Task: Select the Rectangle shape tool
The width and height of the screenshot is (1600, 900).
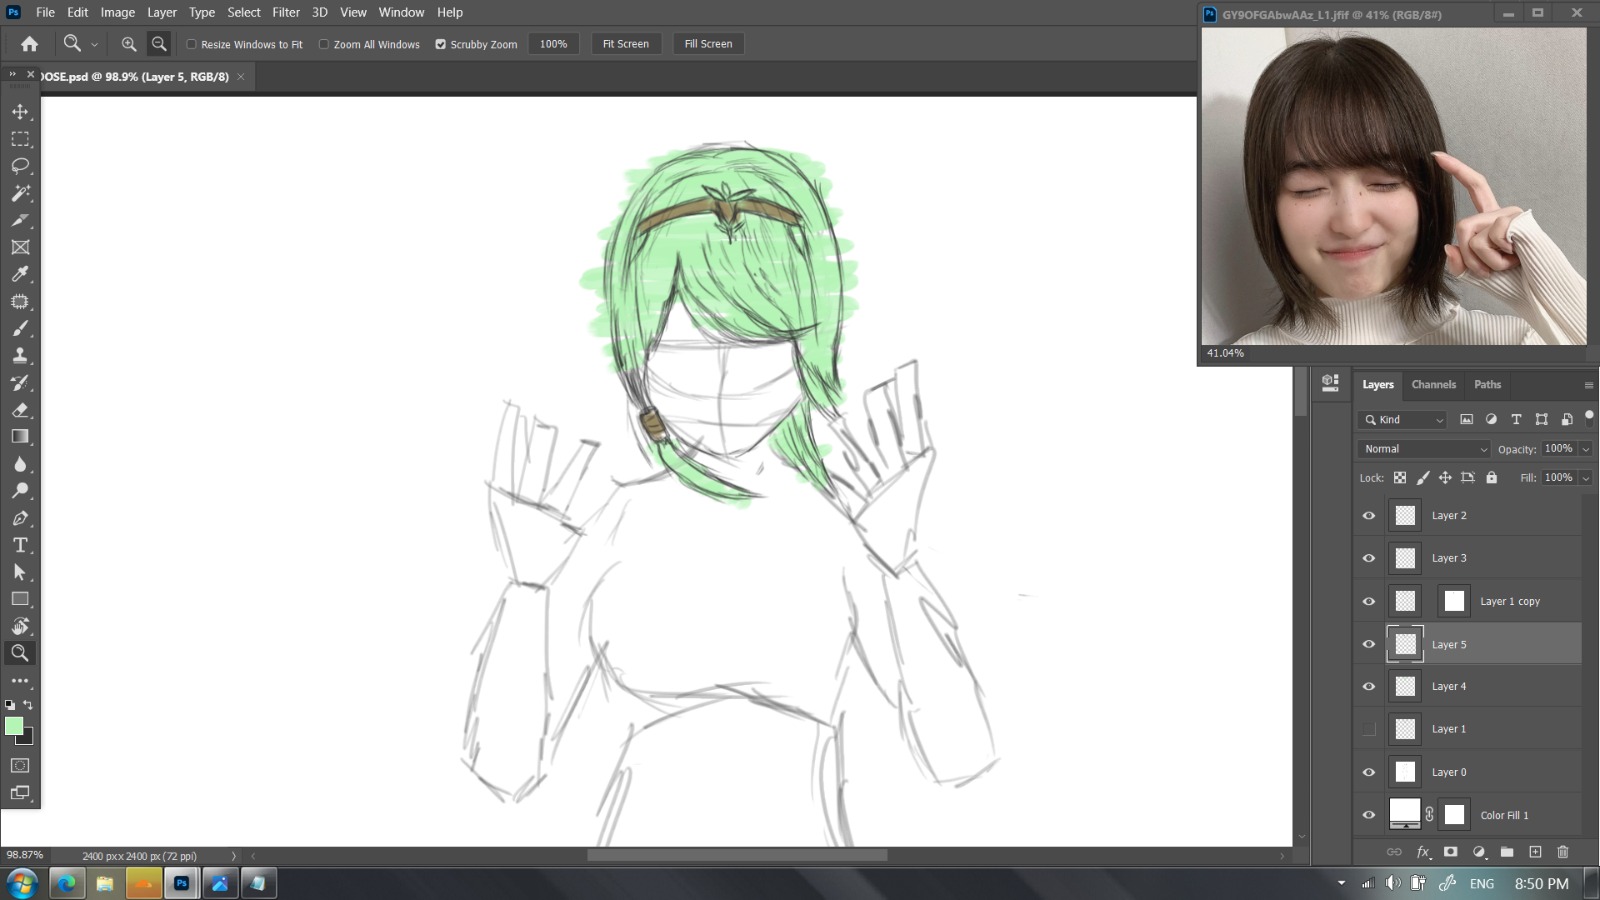Action: pyautogui.click(x=20, y=599)
